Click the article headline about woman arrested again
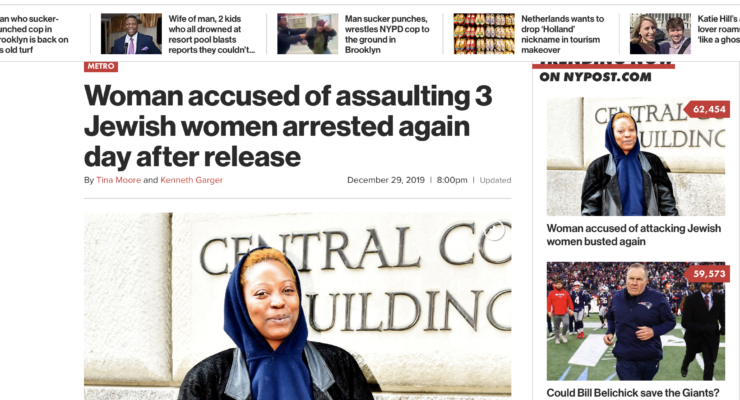This screenshot has width=740, height=400. [x=288, y=126]
